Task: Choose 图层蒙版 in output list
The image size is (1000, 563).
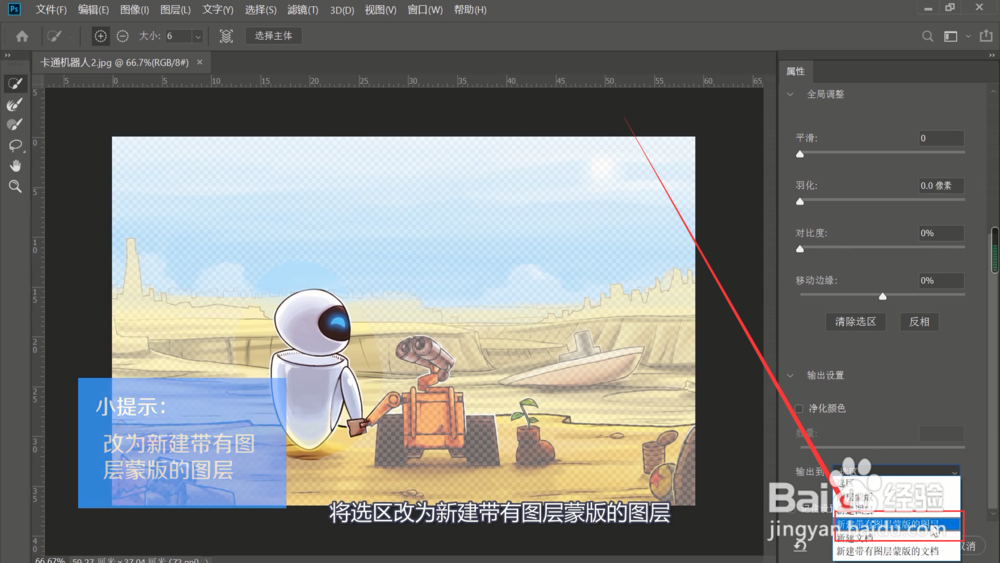Action: point(897,497)
